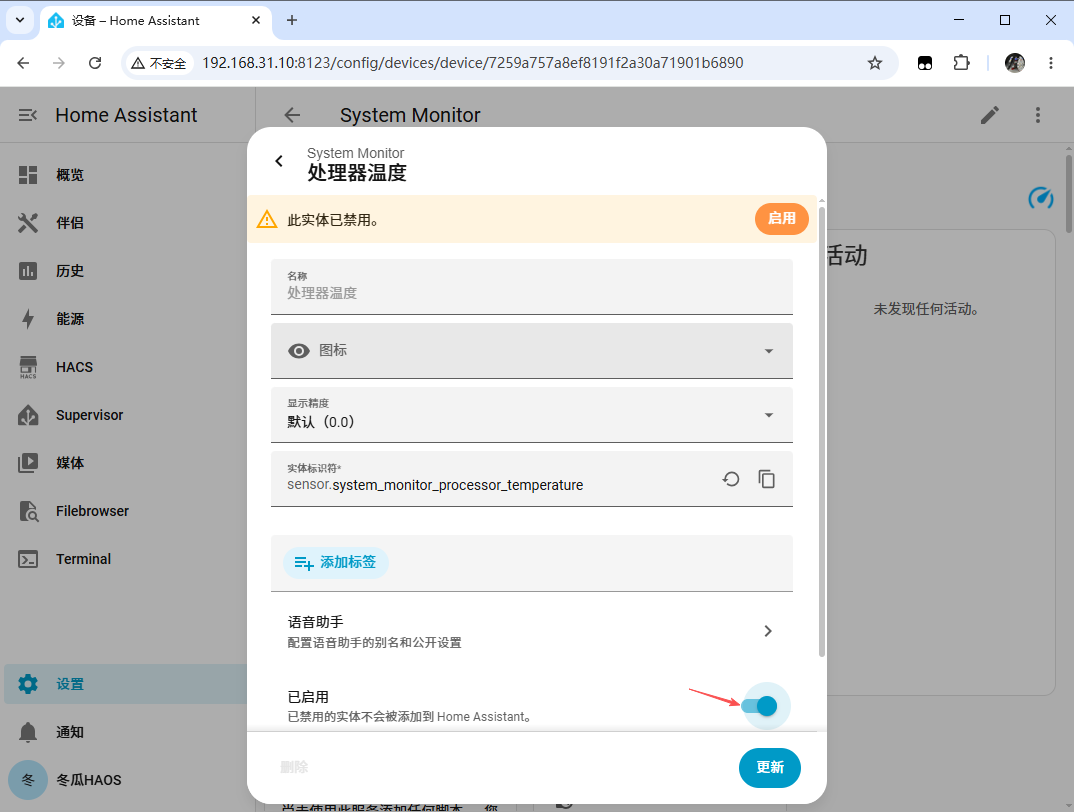Open a new browser tab

[x=292, y=20]
